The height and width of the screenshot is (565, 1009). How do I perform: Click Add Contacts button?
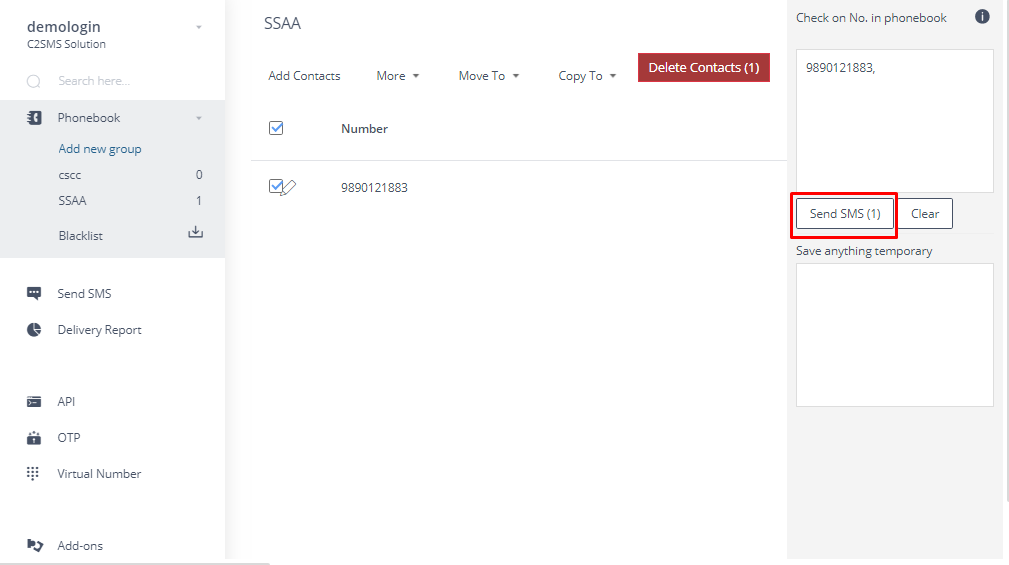[304, 76]
